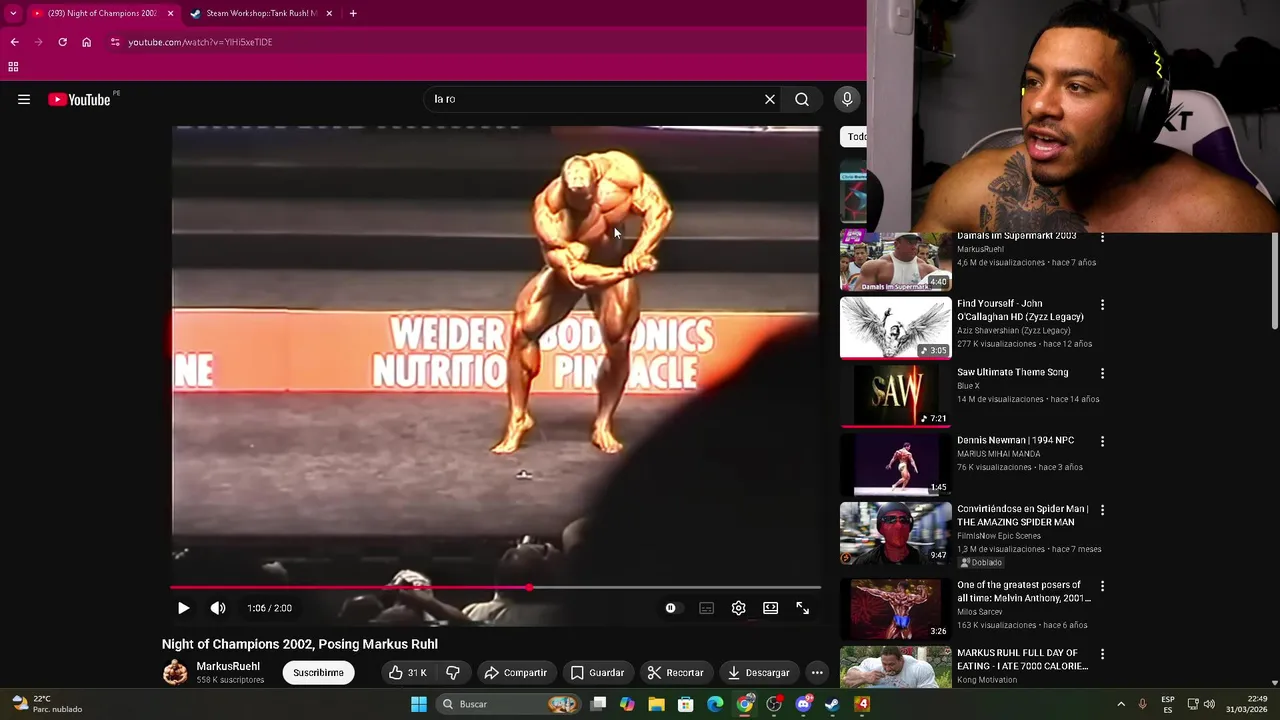Viewport: 1280px width, 720px height.
Task: Open options for Melvin Anthony video
Action: [x=1102, y=586]
